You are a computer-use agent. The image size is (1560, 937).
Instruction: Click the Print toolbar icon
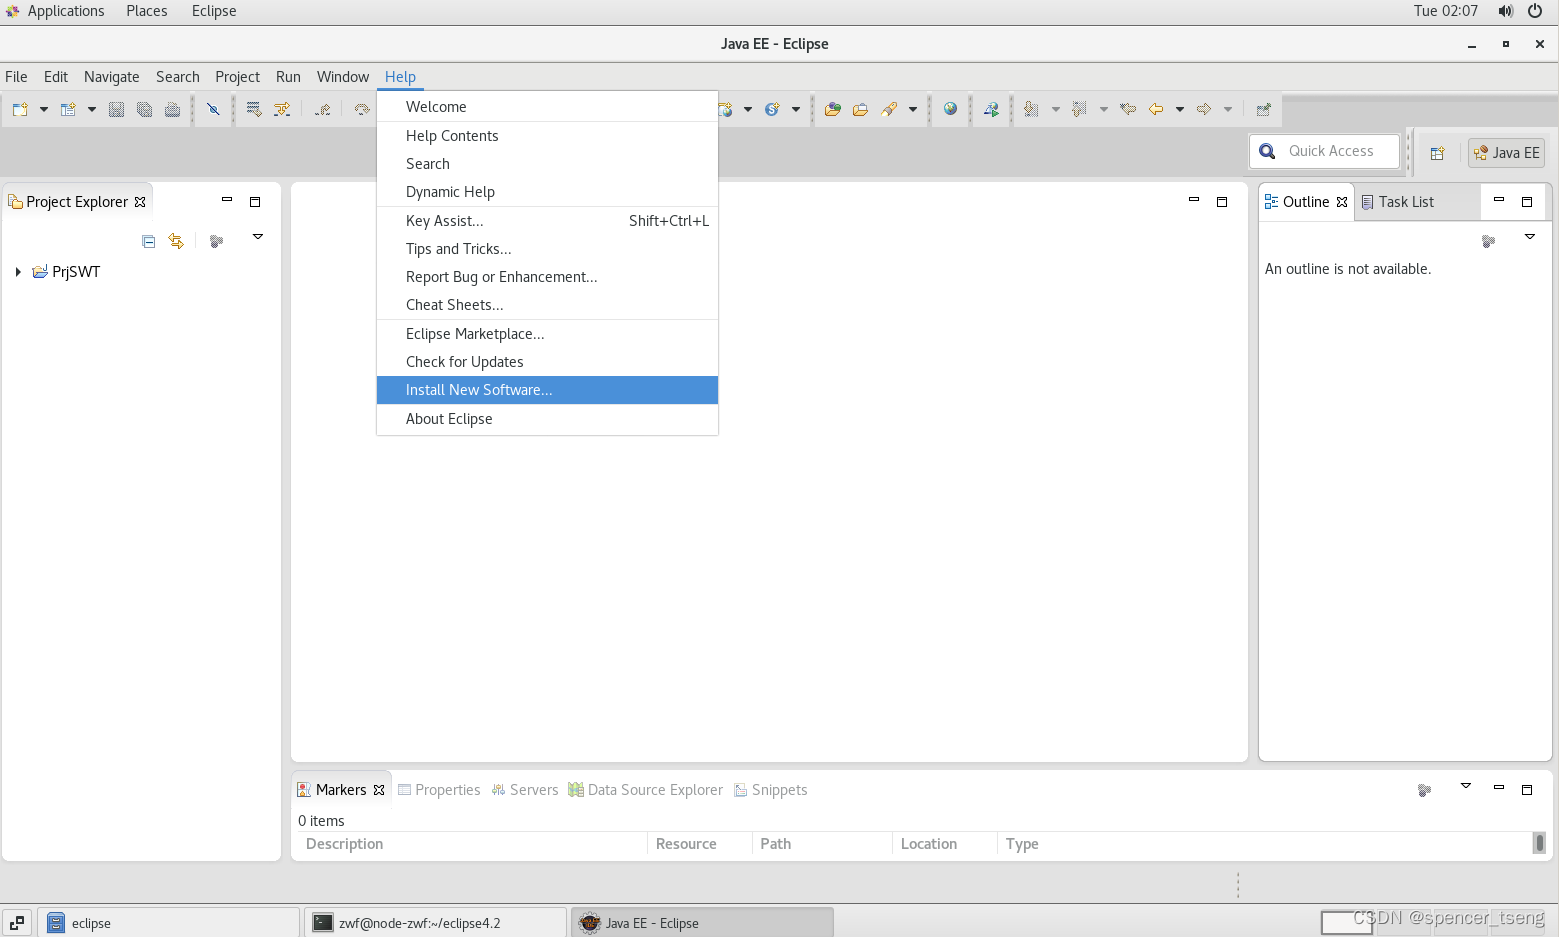173,109
